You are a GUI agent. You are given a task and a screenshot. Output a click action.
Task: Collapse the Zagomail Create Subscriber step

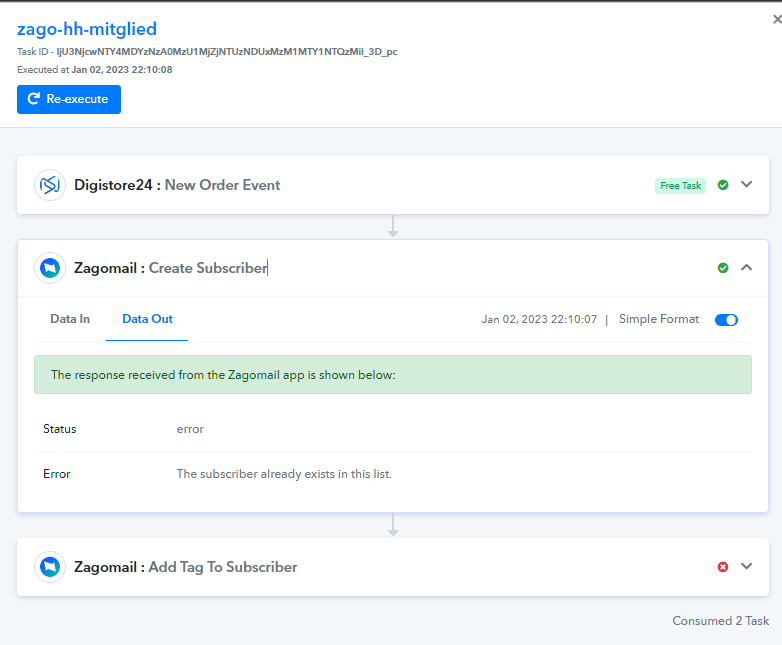tap(746, 267)
